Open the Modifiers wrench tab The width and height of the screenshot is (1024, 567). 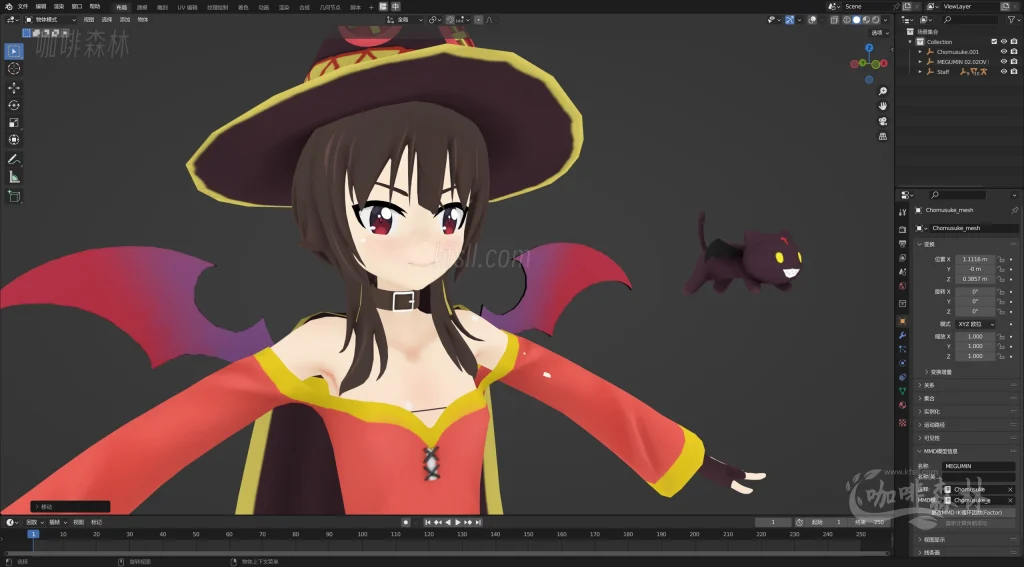pos(903,335)
